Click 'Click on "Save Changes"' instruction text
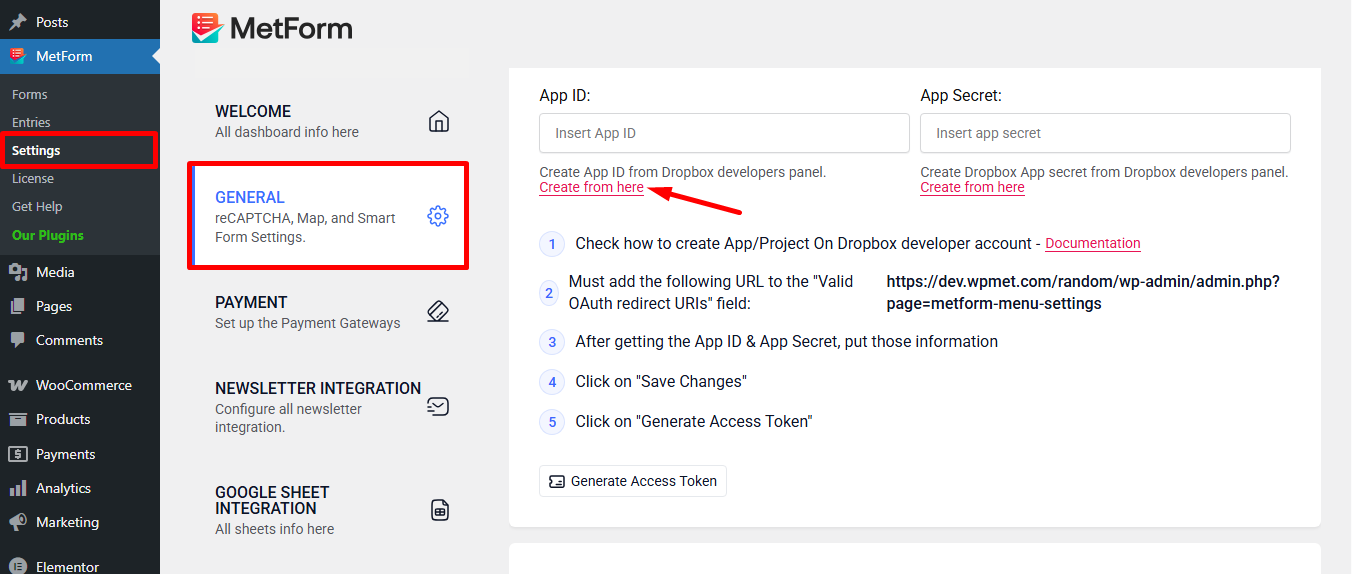The image size is (1352, 574). pyautogui.click(x=661, y=381)
